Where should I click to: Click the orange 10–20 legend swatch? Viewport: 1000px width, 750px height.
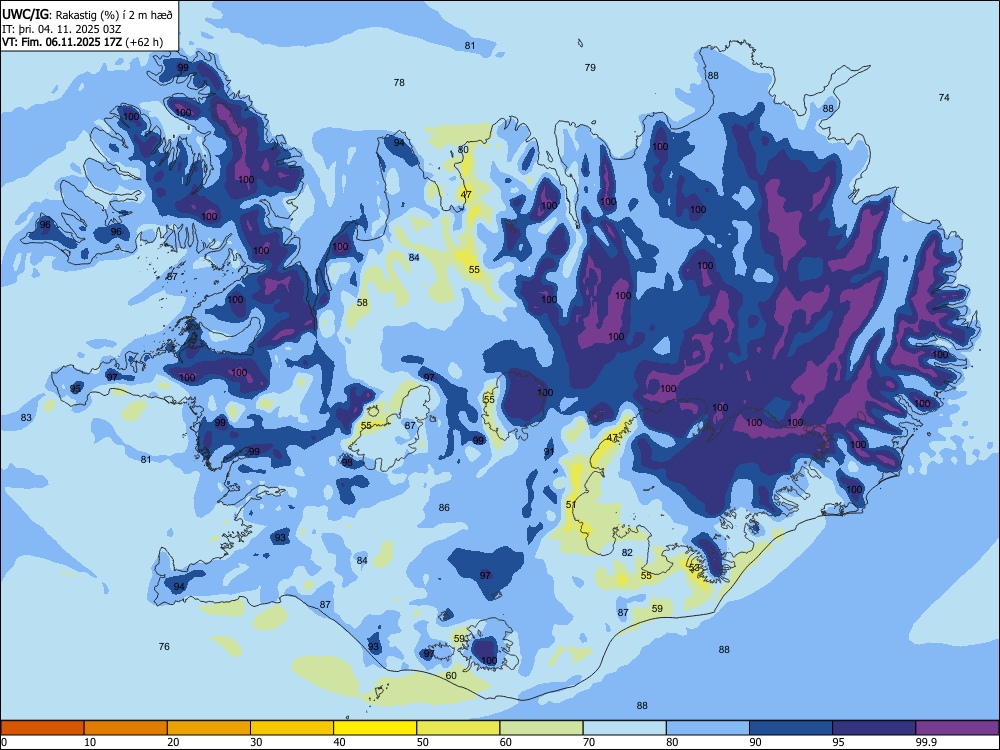[x=126, y=728]
